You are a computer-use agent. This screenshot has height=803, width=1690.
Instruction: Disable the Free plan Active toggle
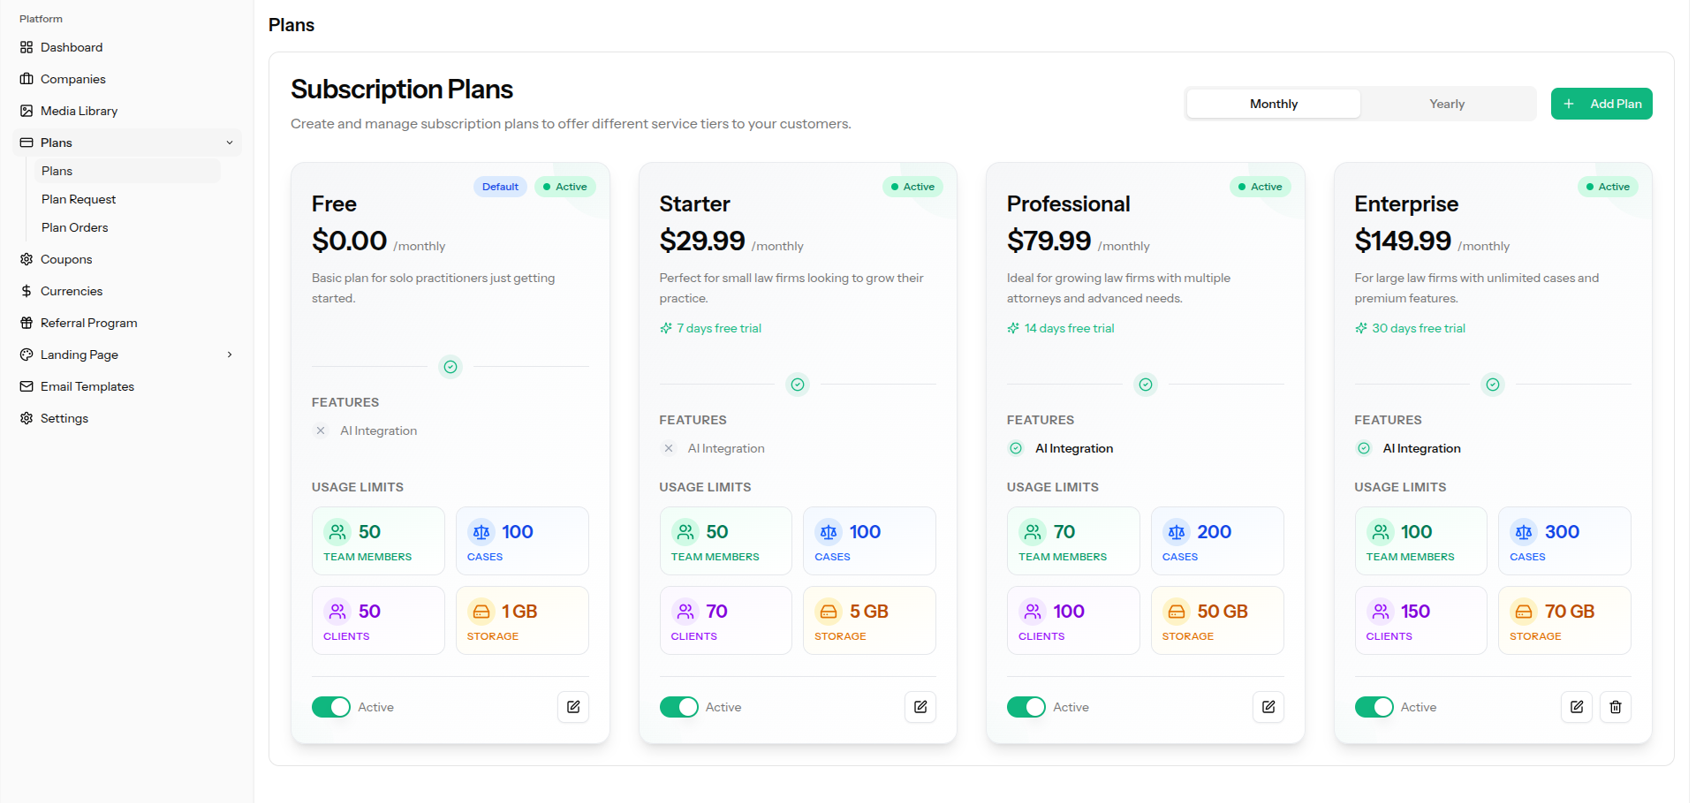coord(331,707)
